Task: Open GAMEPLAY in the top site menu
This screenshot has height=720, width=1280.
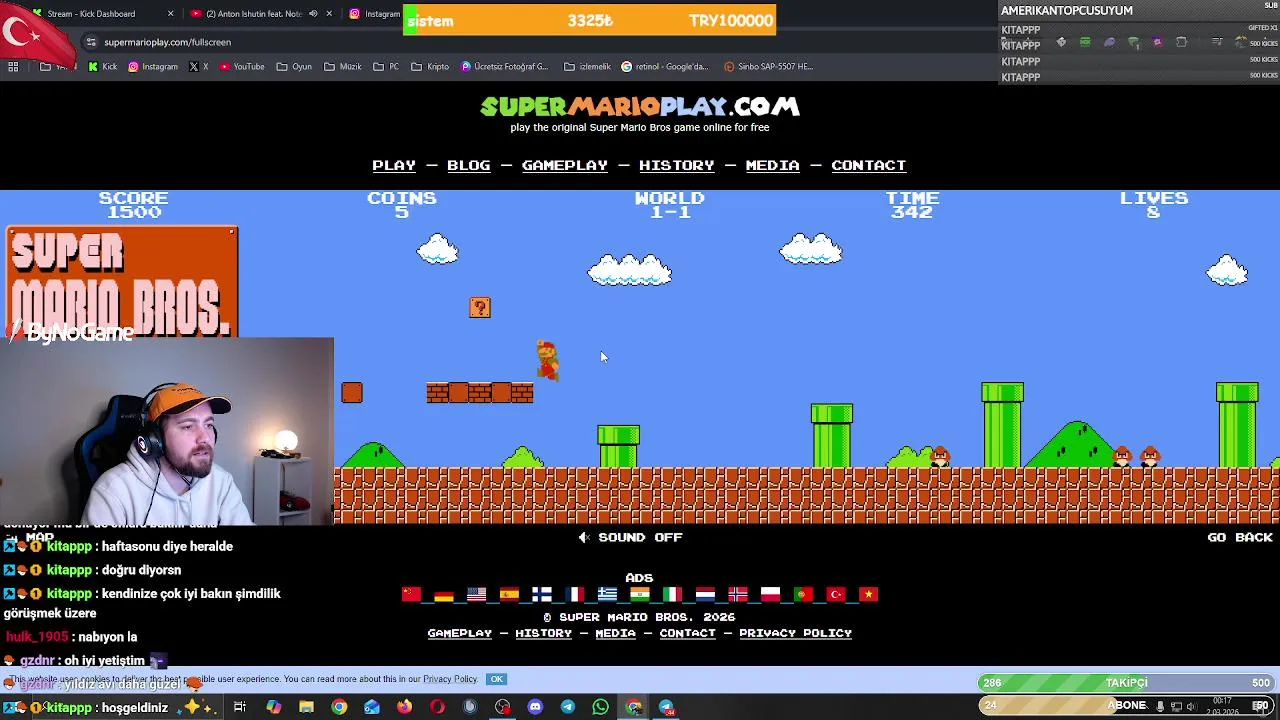Action: pyautogui.click(x=565, y=166)
